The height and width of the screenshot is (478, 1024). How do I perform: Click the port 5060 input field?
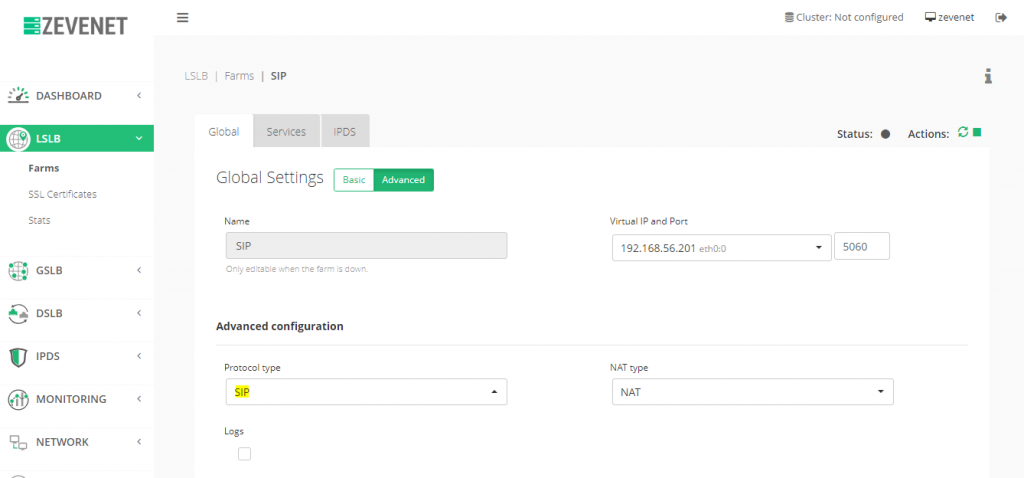[x=862, y=247]
